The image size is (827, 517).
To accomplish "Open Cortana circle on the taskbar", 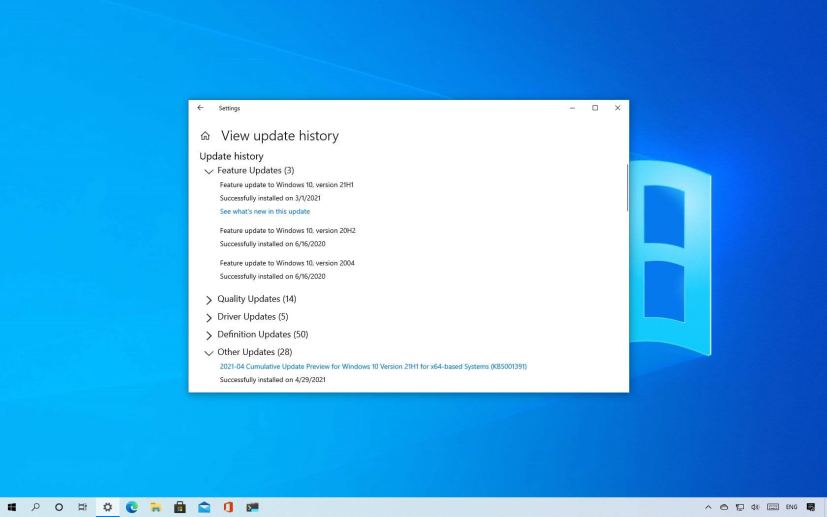I will pos(59,507).
